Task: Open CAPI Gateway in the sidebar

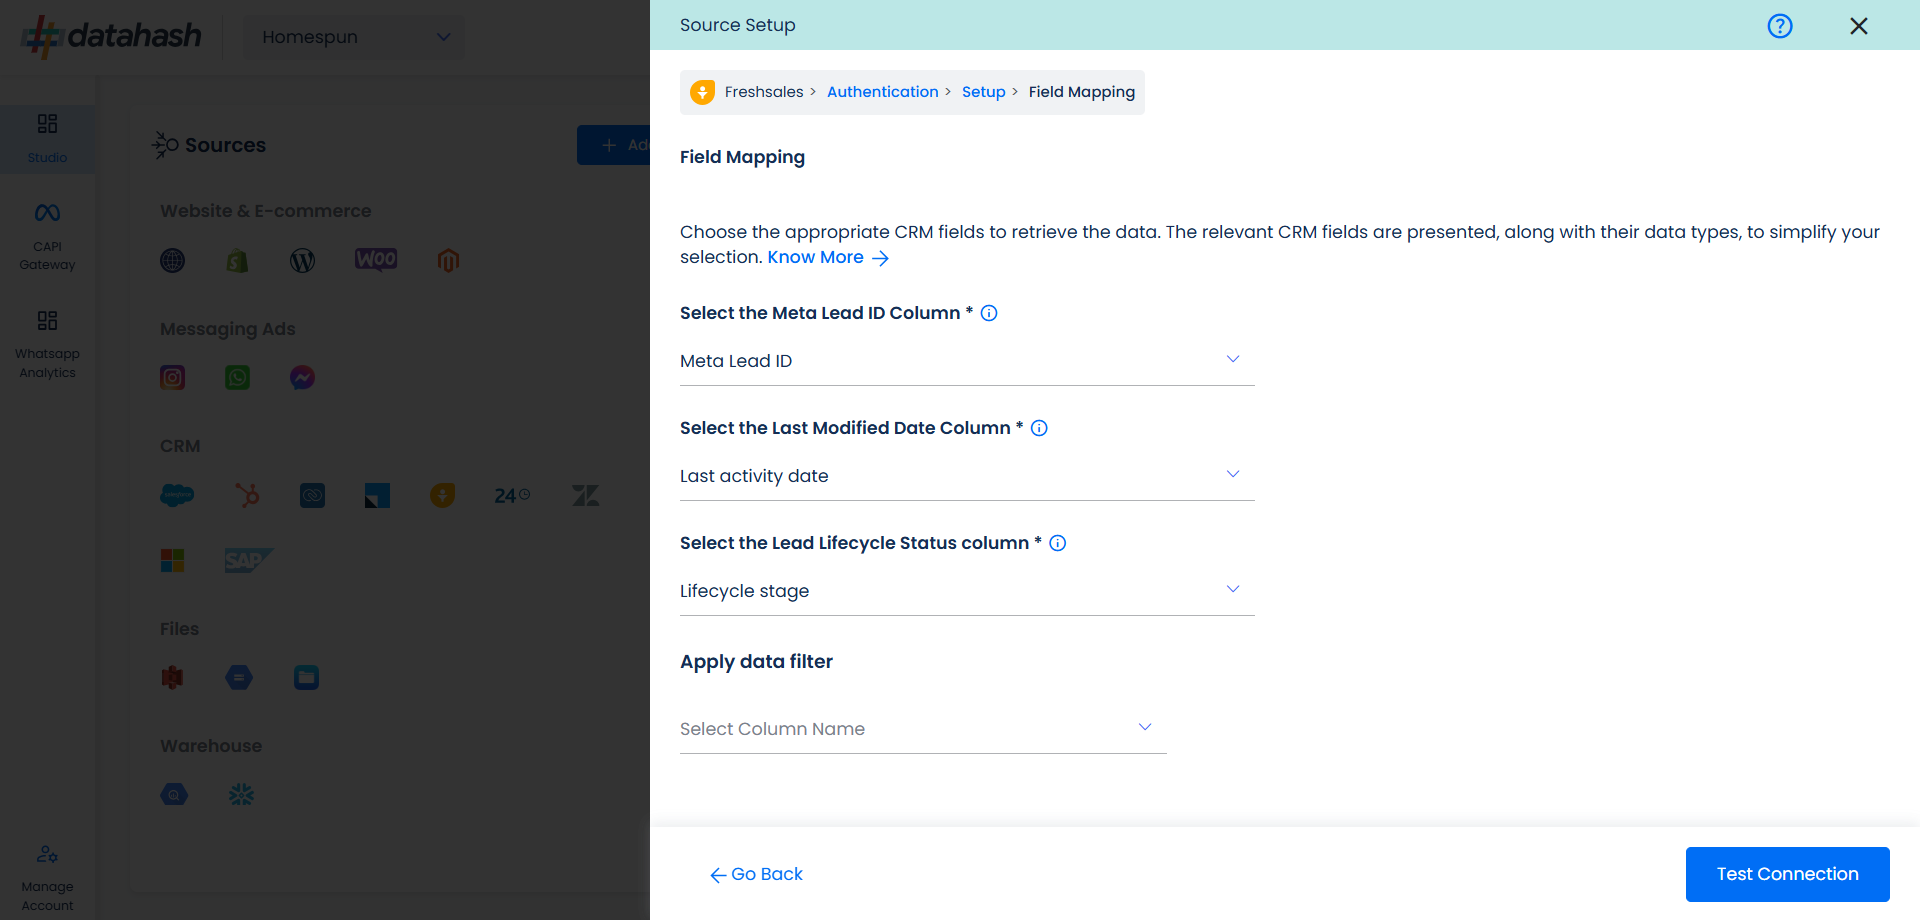Action: [47, 236]
